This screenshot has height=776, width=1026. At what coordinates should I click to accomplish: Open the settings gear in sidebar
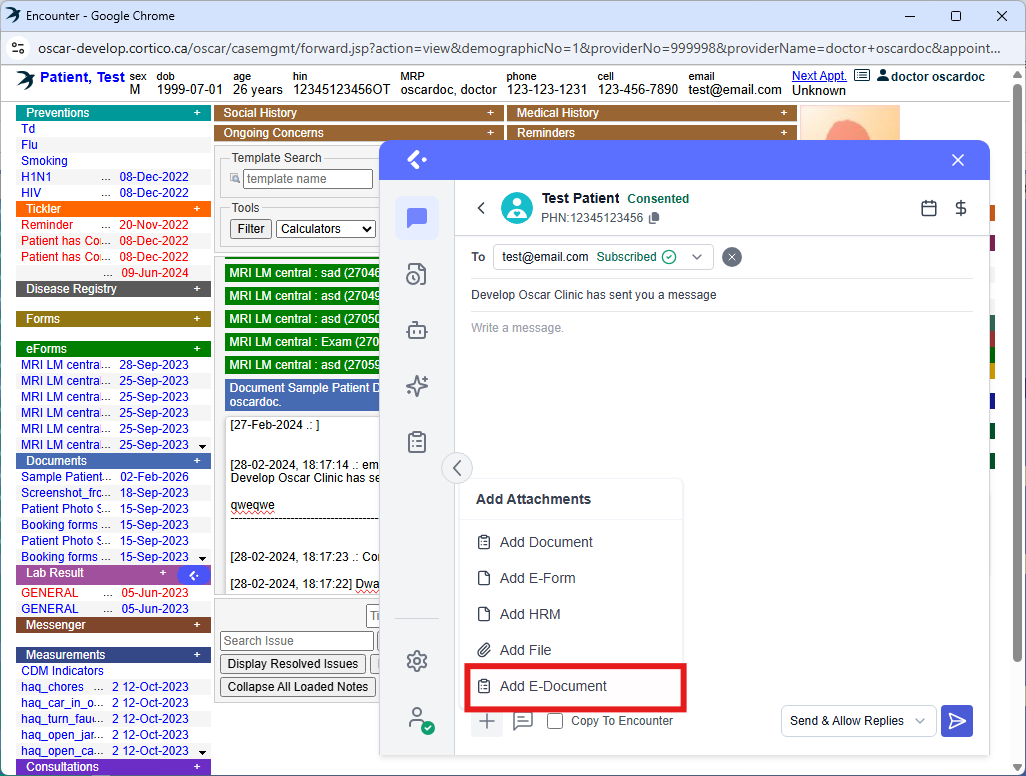point(417,661)
